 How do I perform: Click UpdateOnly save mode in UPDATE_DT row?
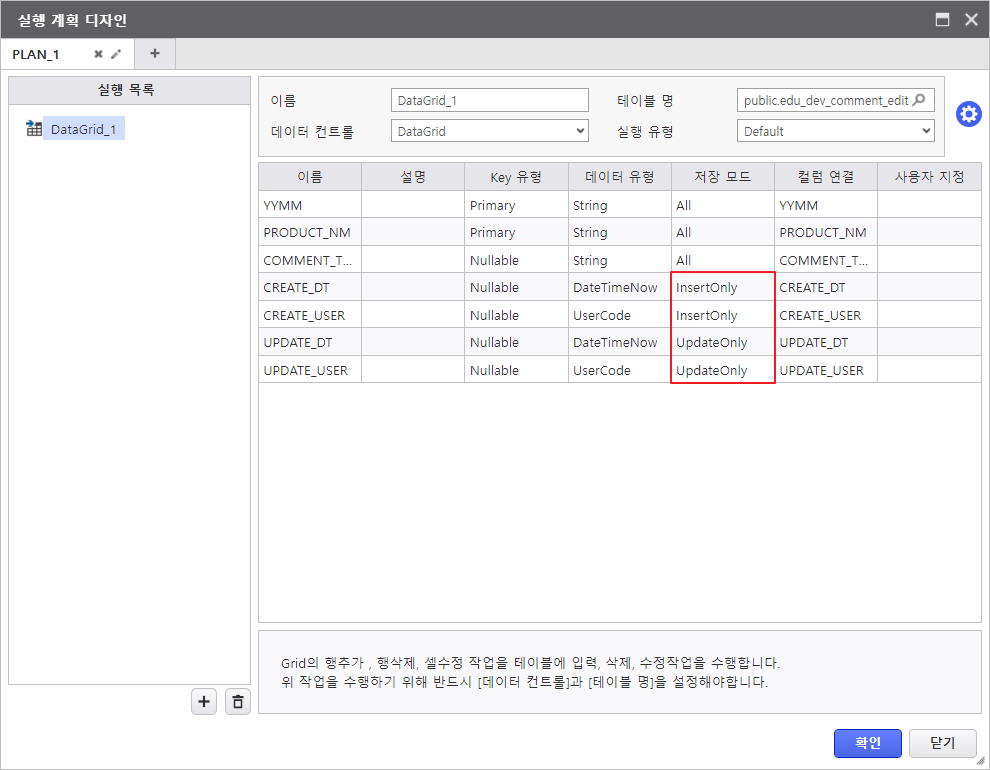click(x=723, y=342)
